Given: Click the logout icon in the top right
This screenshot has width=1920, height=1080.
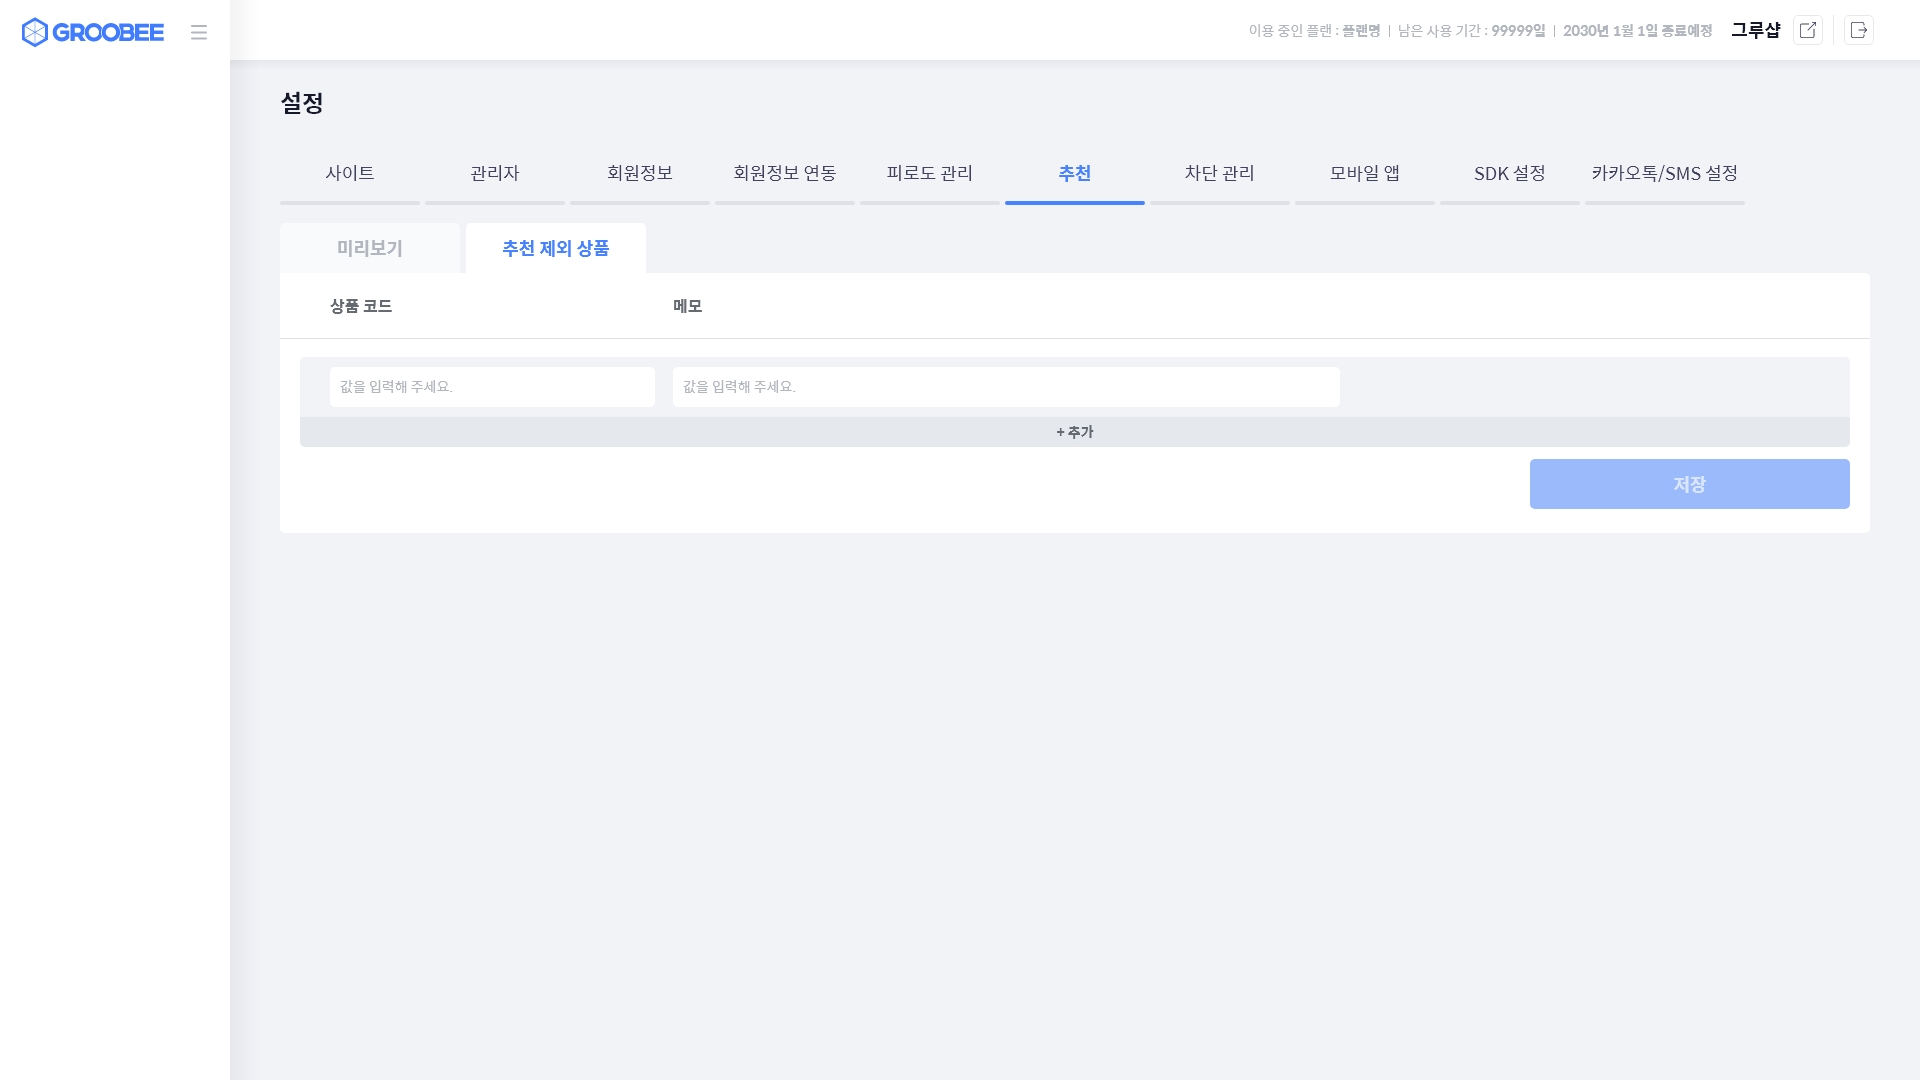Looking at the screenshot, I should [1858, 30].
